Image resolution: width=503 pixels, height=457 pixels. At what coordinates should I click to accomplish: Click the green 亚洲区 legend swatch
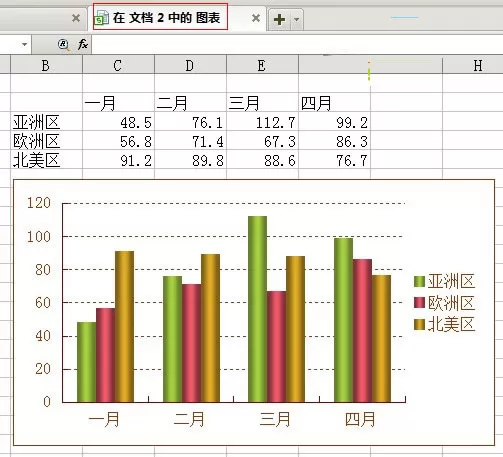pyautogui.click(x=419, y=281)
